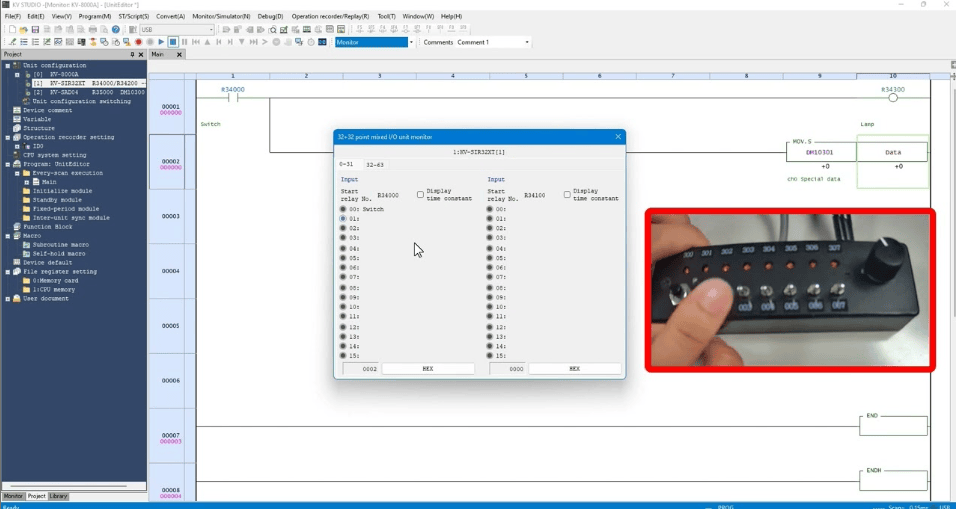Image resolution: width=956 pixels, height=509 pixels.
Task: Click the red Record circle icon
Action: point(138,42)
